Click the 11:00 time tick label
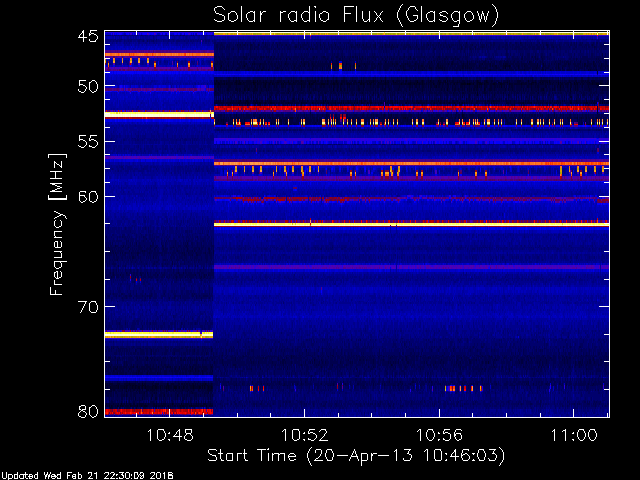 pos(574,435)
